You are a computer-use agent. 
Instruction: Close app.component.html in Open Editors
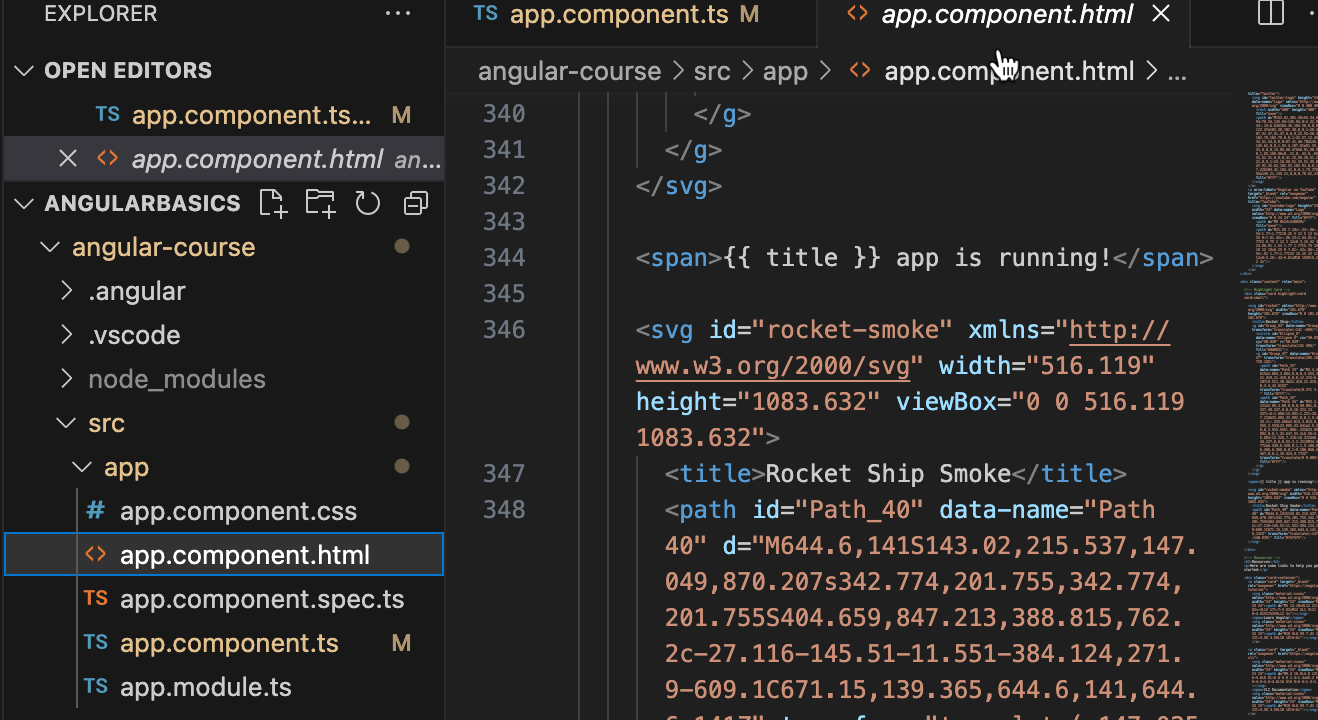pyautogui.click(x=66, y=158)
